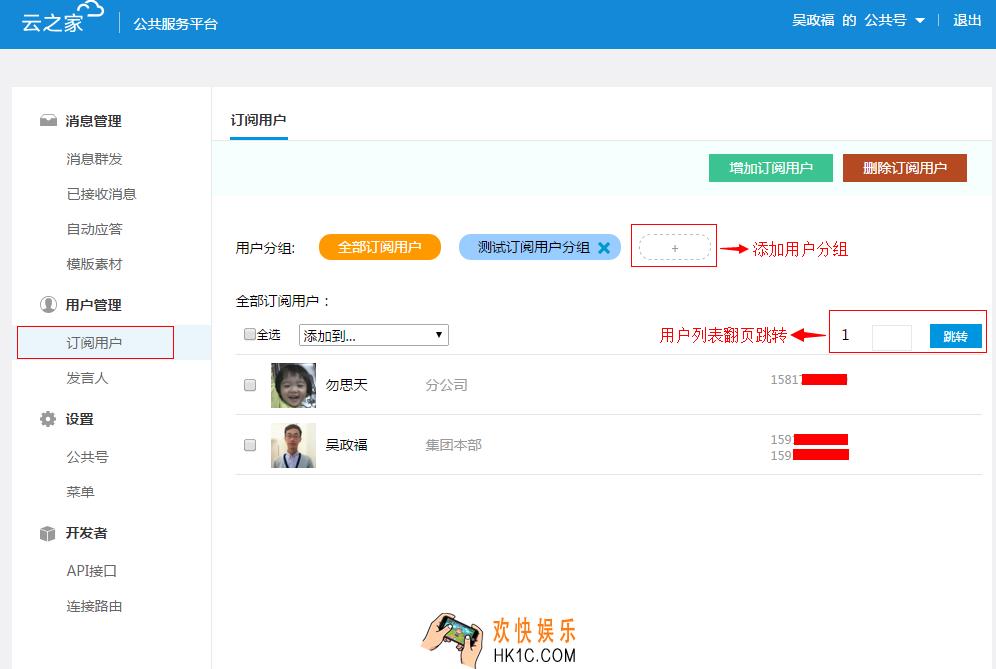Select the checkbox for user 吴政福

tap(250, 445)
